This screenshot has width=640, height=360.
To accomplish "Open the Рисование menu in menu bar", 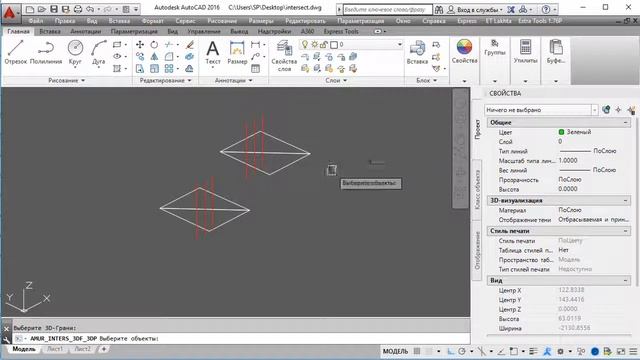I will 222,21.
